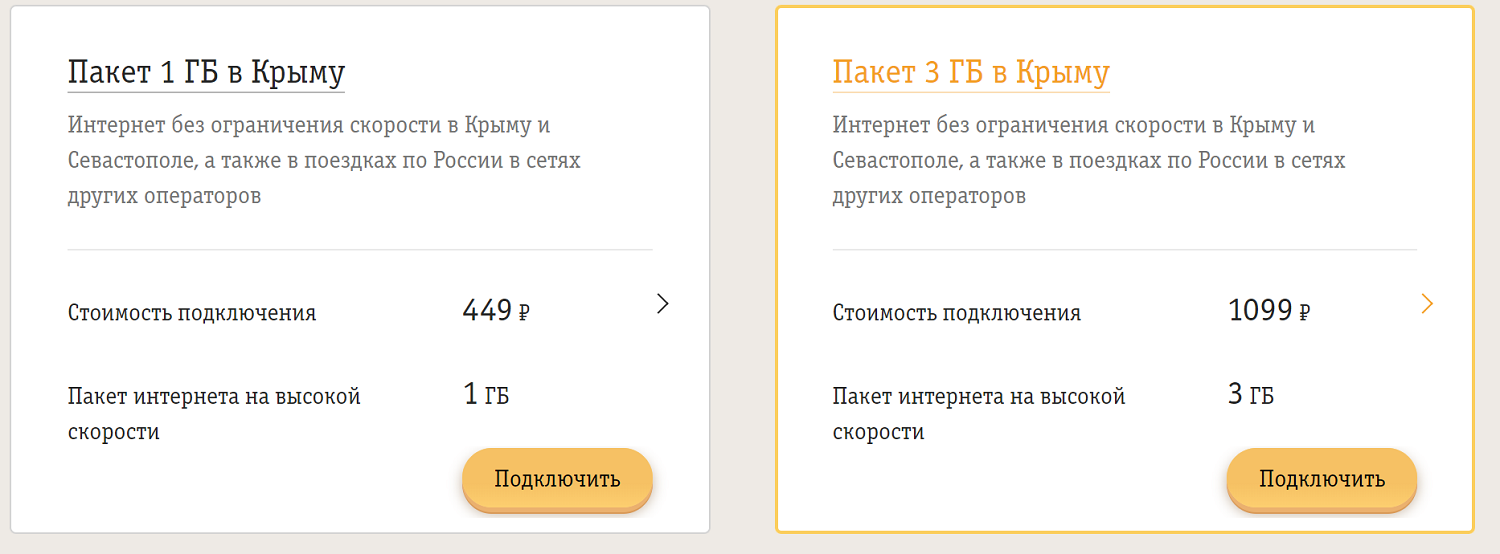The image size is (1500, 554).
Task: Click 'Стоимость подключения' label in the 1 ГБ card
Action: (192, 313)
